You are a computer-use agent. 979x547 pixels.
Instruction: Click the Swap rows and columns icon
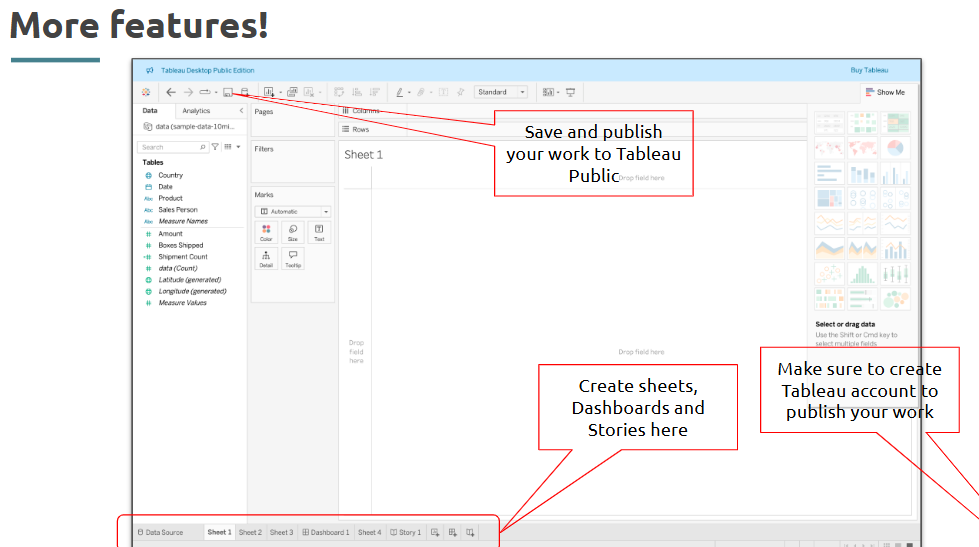339,92
